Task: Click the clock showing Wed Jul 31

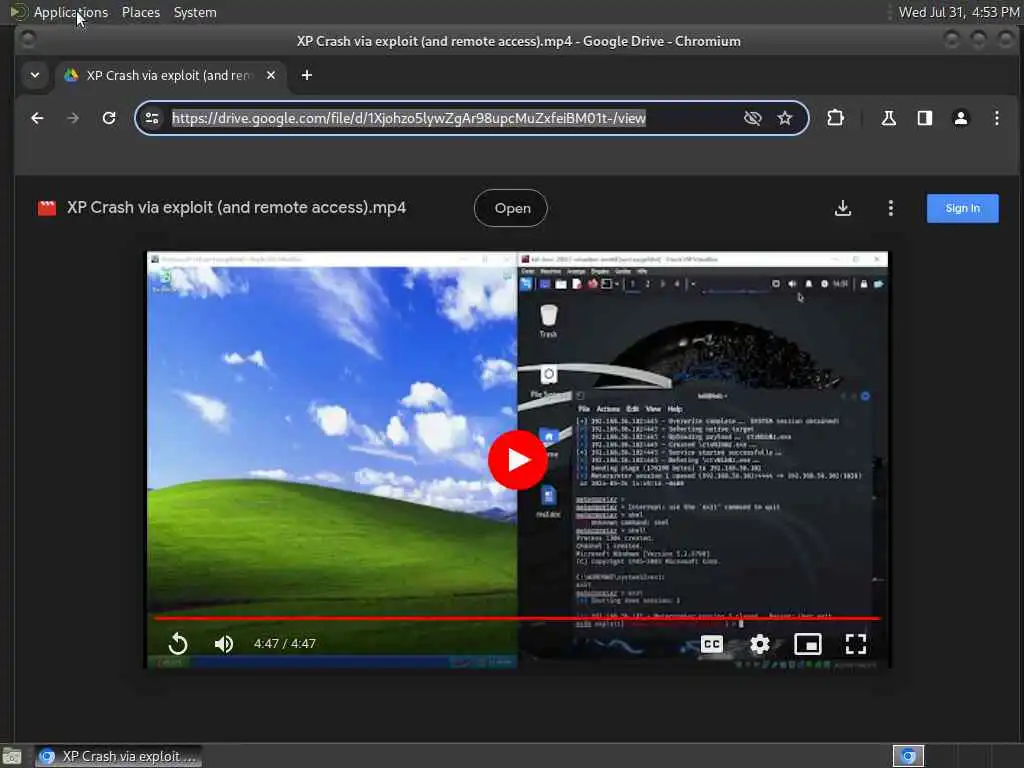Action: click(x=959, y=12)
